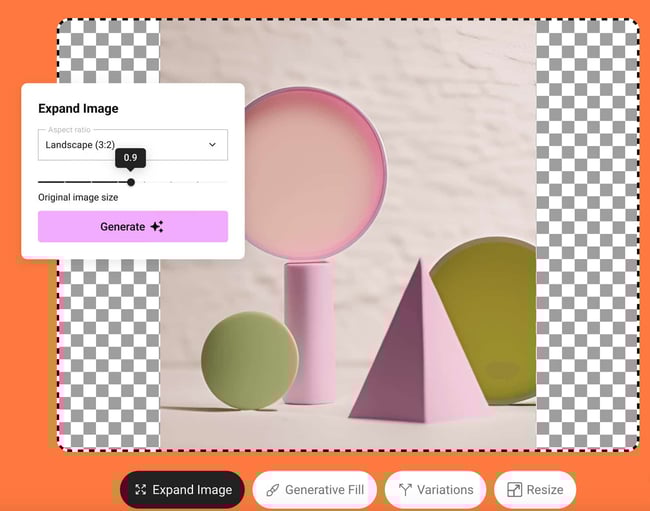The height and width of the screenshot is (511, 650).
Task: Choose the Resize tool
Action: click(535, 489)
